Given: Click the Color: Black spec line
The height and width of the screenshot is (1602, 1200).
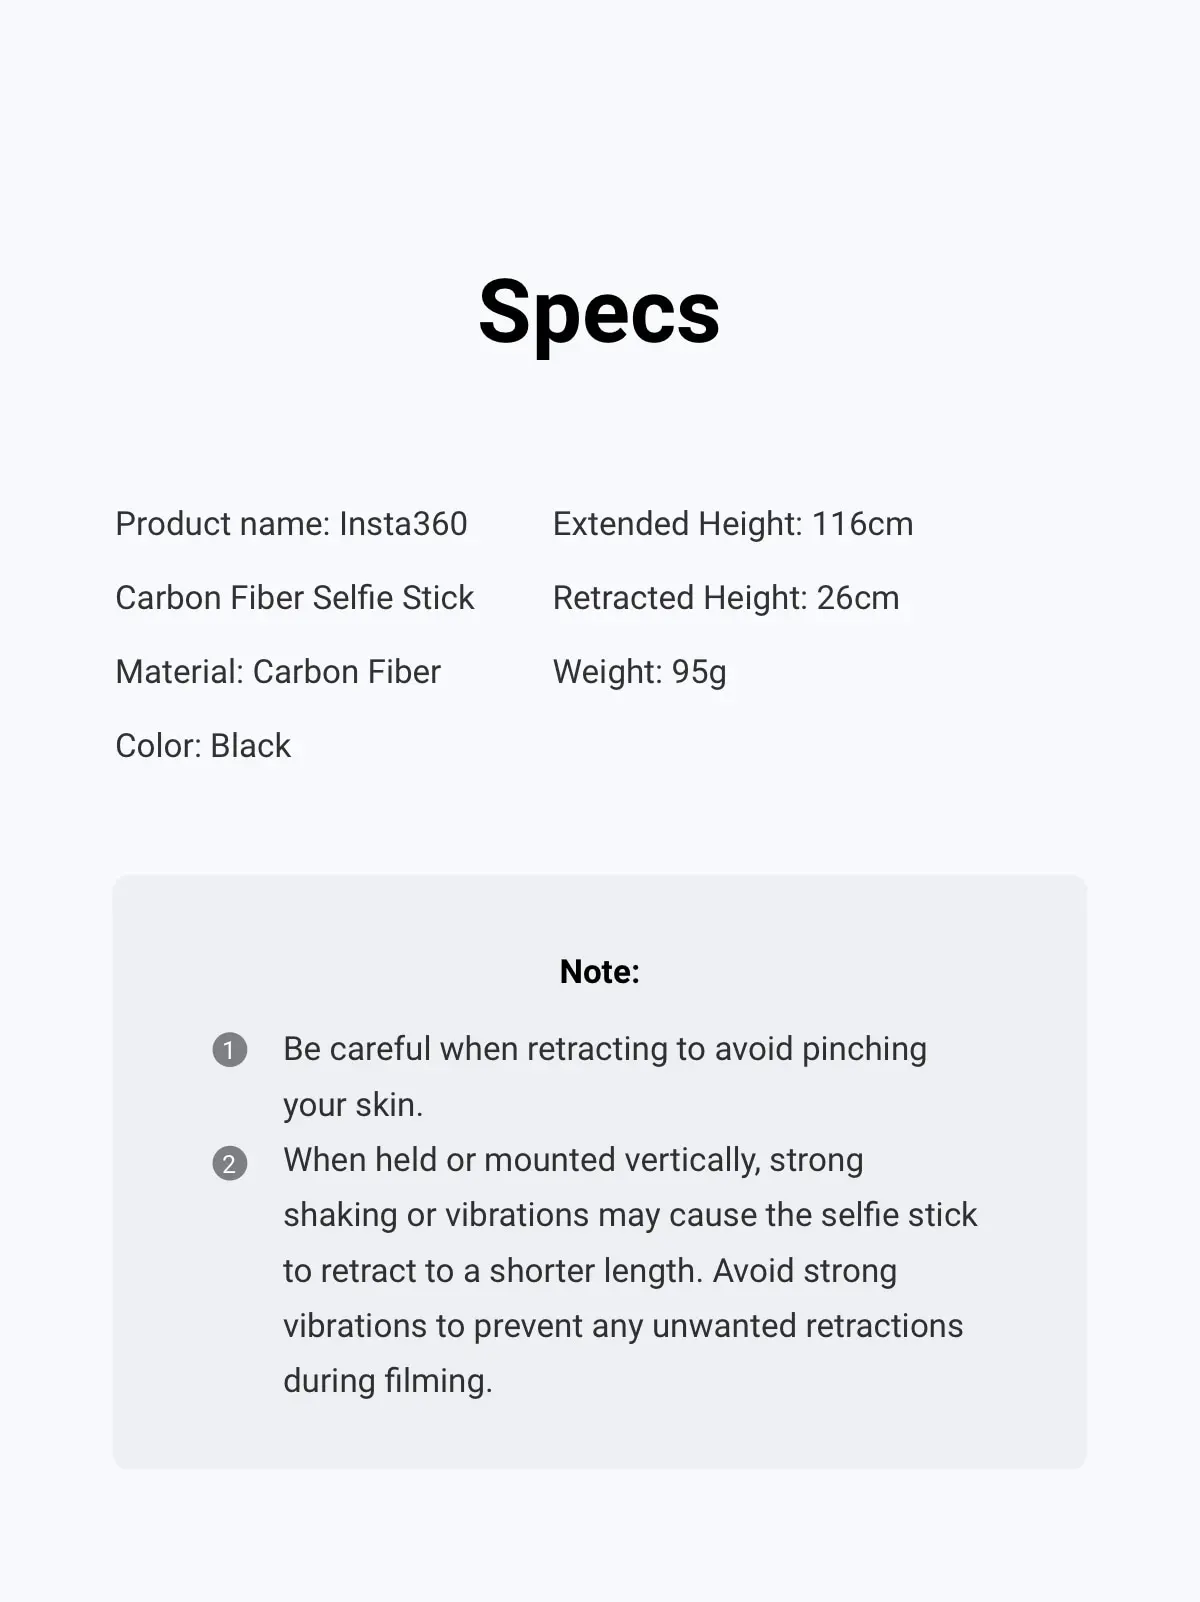Looking at the screenshot, I should pyautogui.click(x=203, y=746).
